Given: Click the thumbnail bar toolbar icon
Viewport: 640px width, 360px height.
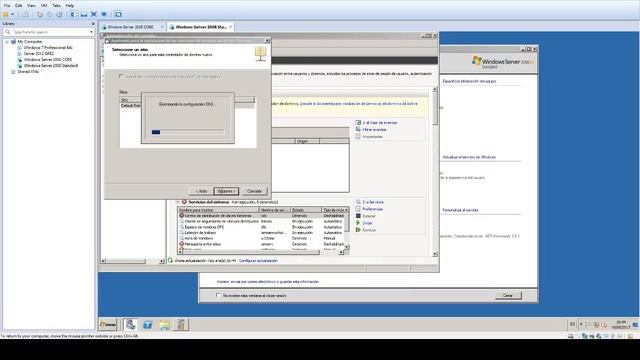Looking at the screenshot, I should (x=84, y=14).
